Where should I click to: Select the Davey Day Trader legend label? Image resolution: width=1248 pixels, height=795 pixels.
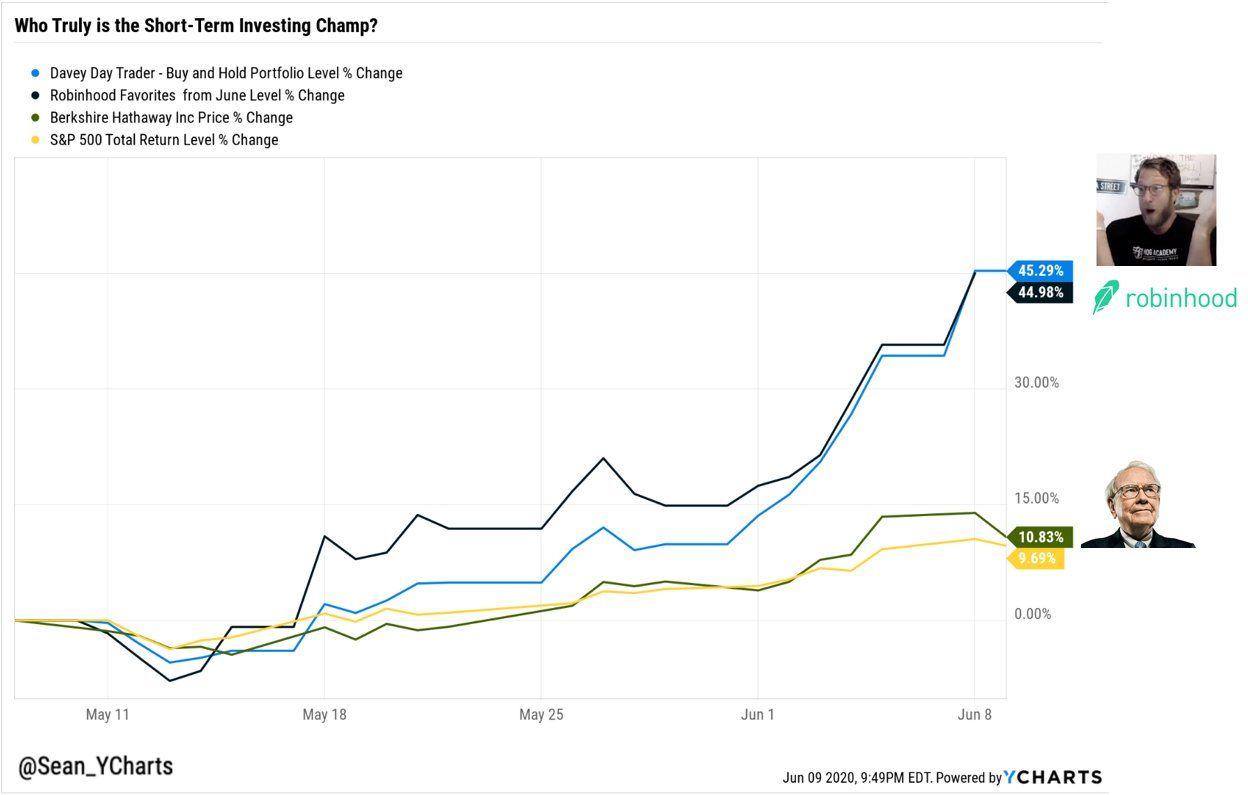tap(226, 73)
